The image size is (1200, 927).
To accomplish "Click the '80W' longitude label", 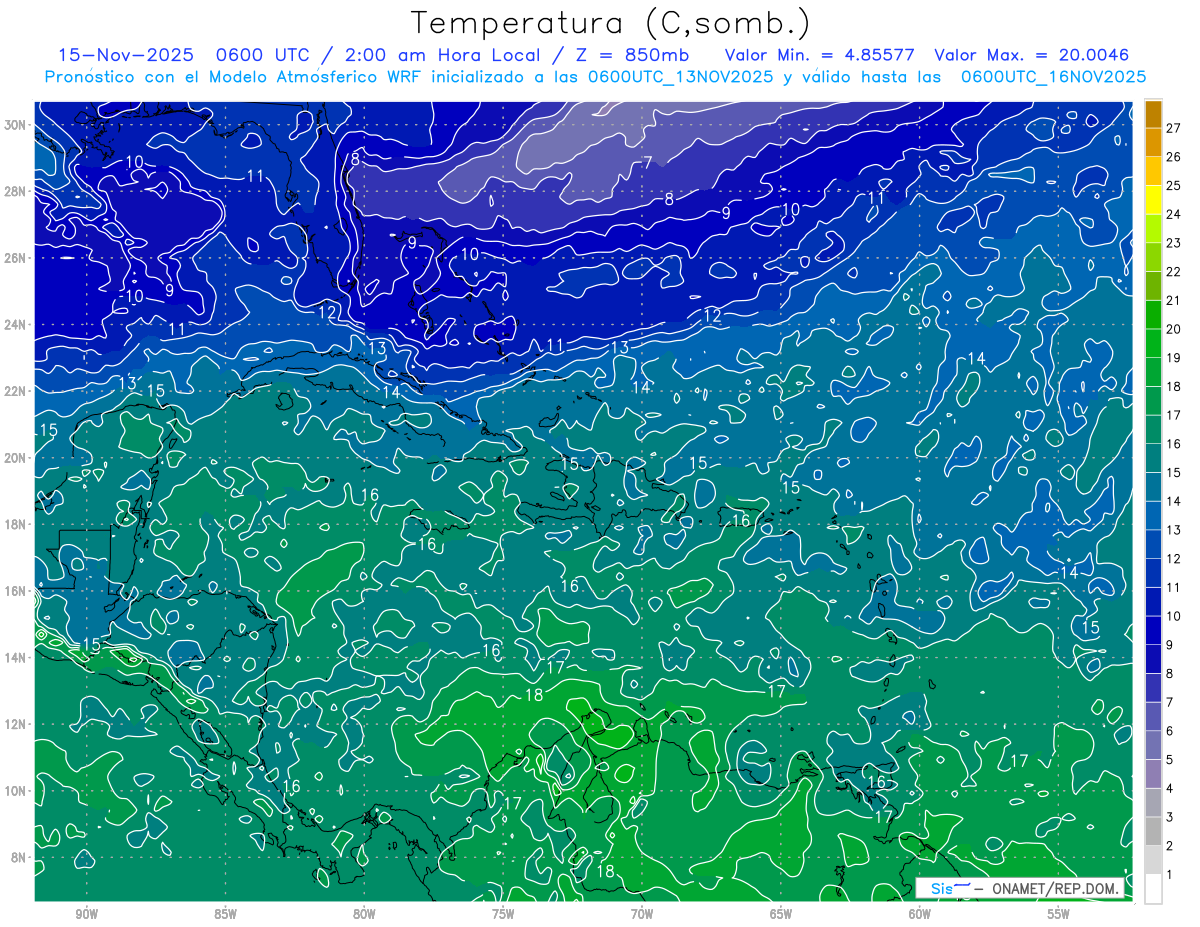I will click(x=364, y=914).
